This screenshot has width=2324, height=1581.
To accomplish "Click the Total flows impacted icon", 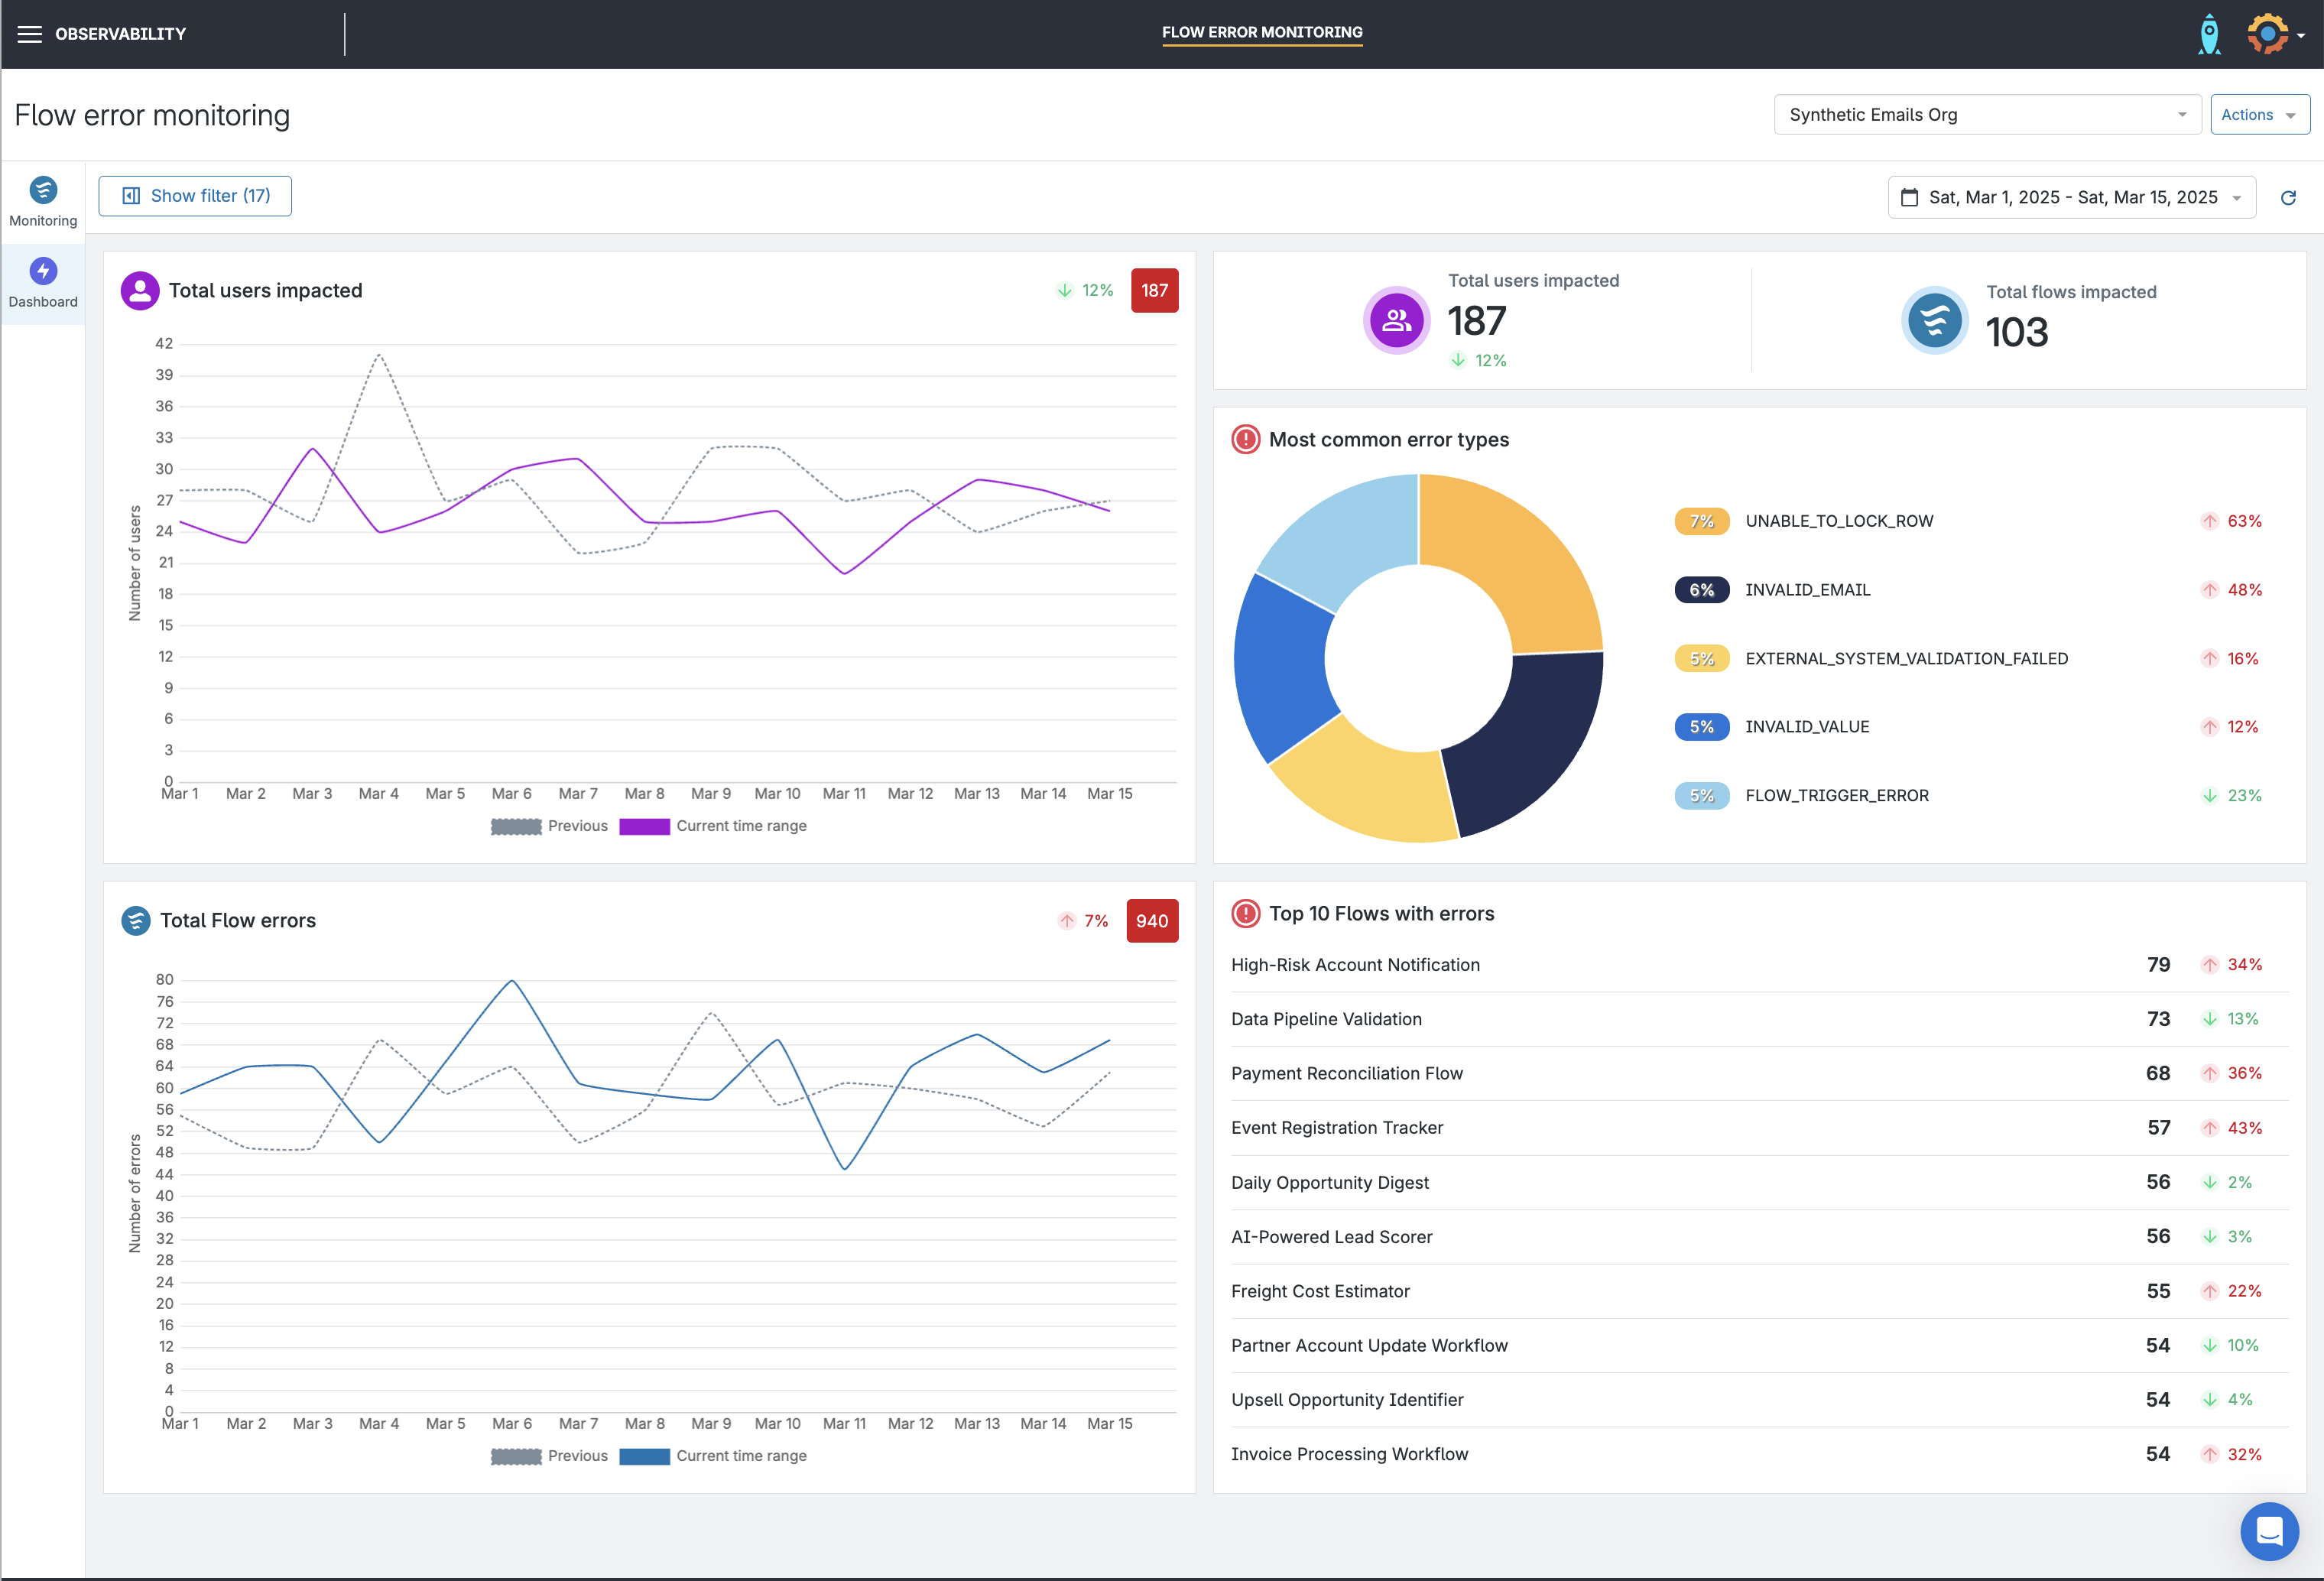I will [x=1934, y=321].
